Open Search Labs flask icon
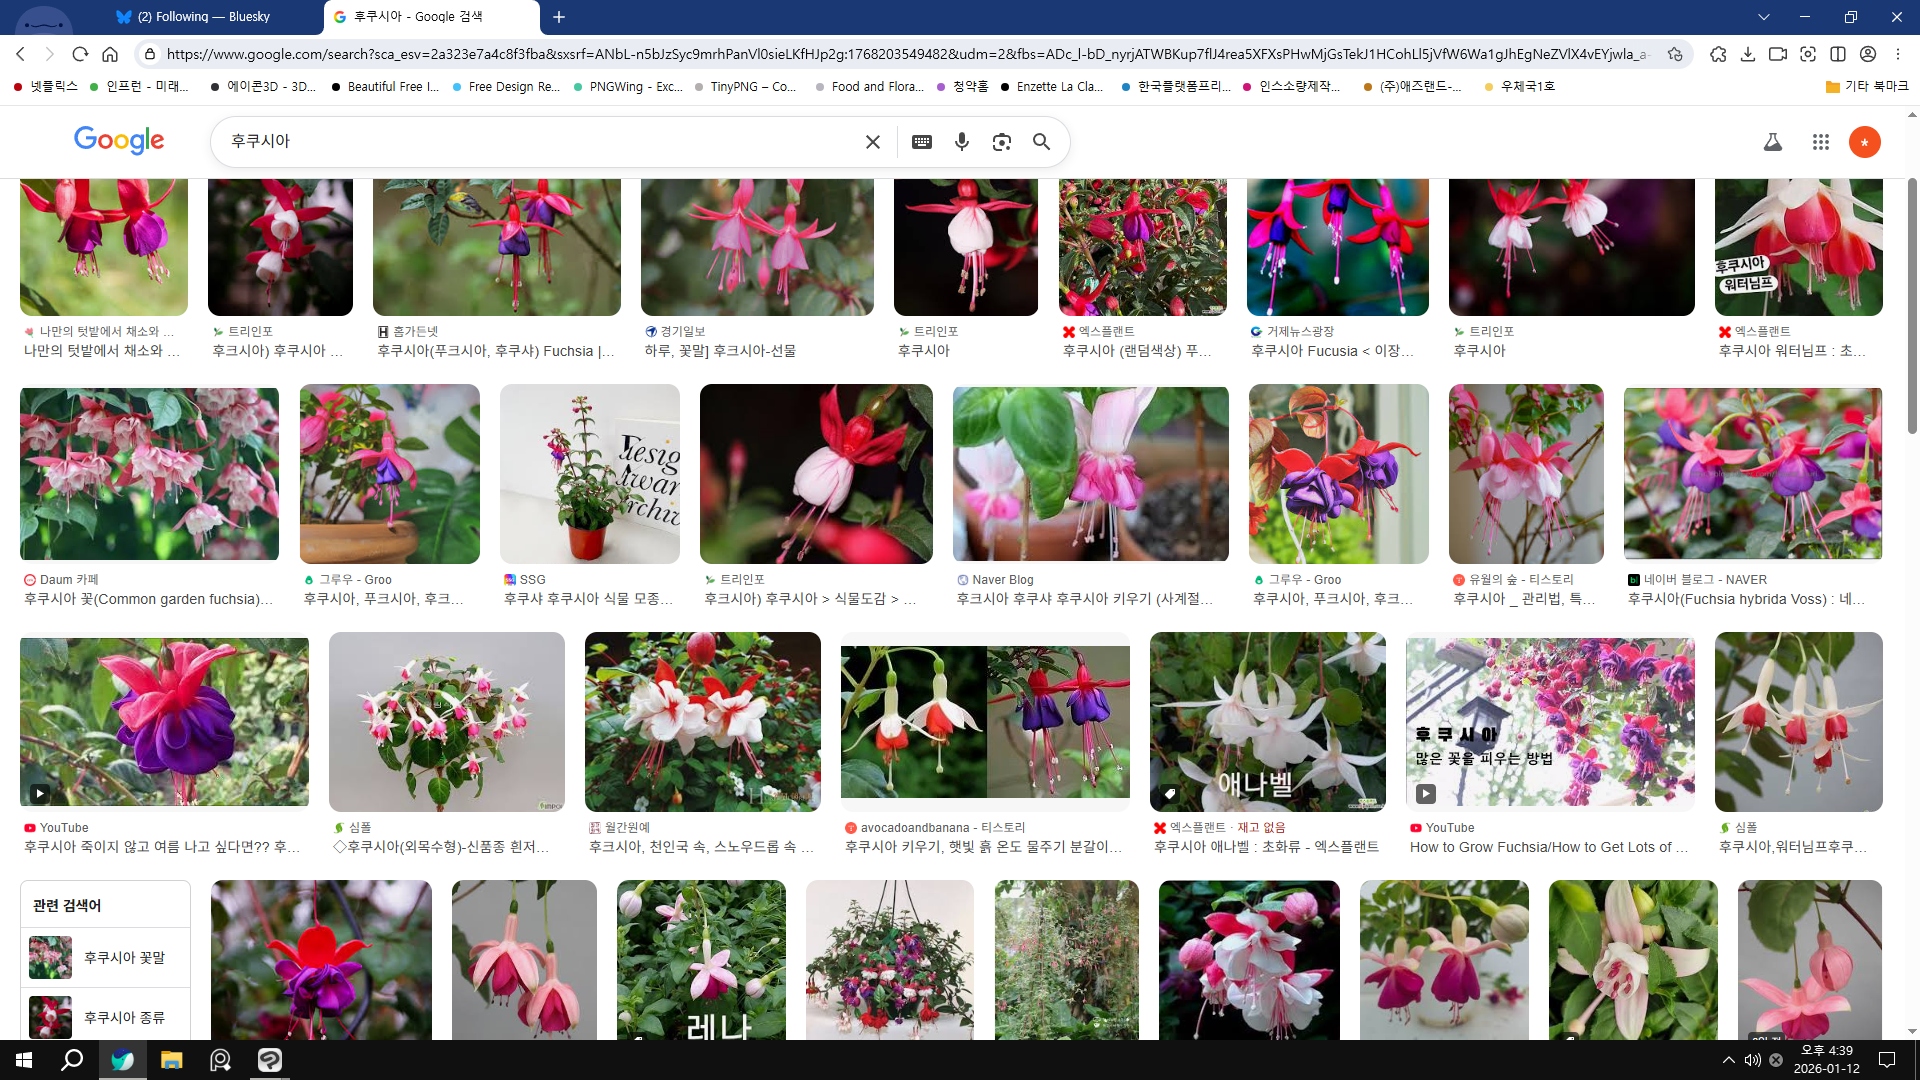This screenshot has width=1920, height=1080. [1772, 142]
